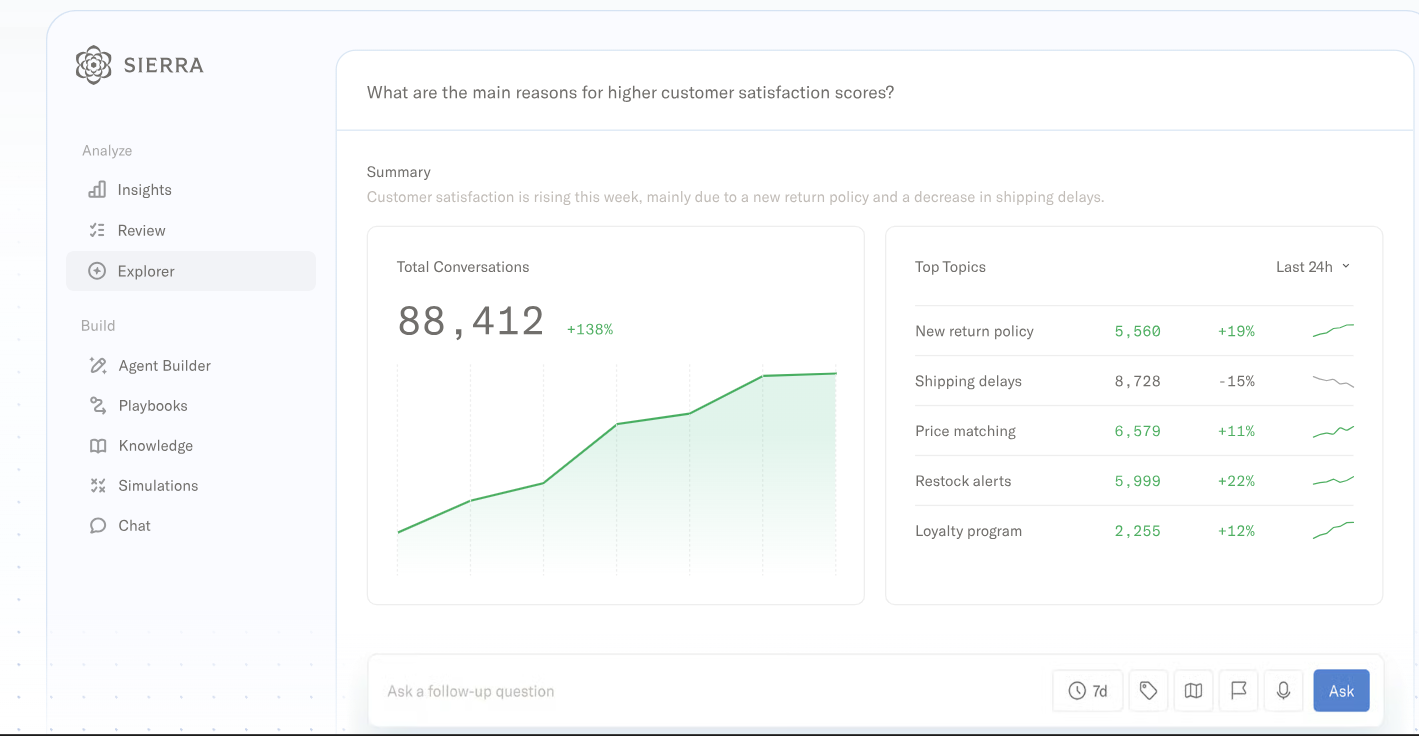Click the 'Summary' heading
The image size is (1419, 736).
(x=399, y=172)
